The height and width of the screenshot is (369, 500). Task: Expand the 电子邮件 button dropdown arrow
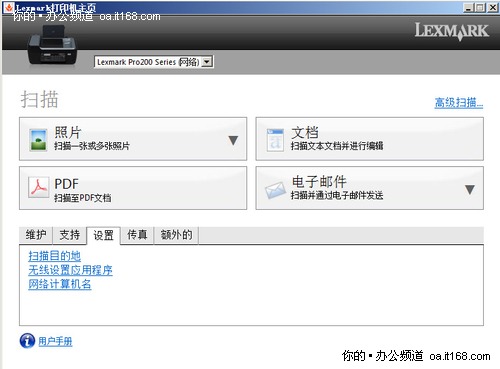click(x=470, y=190)
